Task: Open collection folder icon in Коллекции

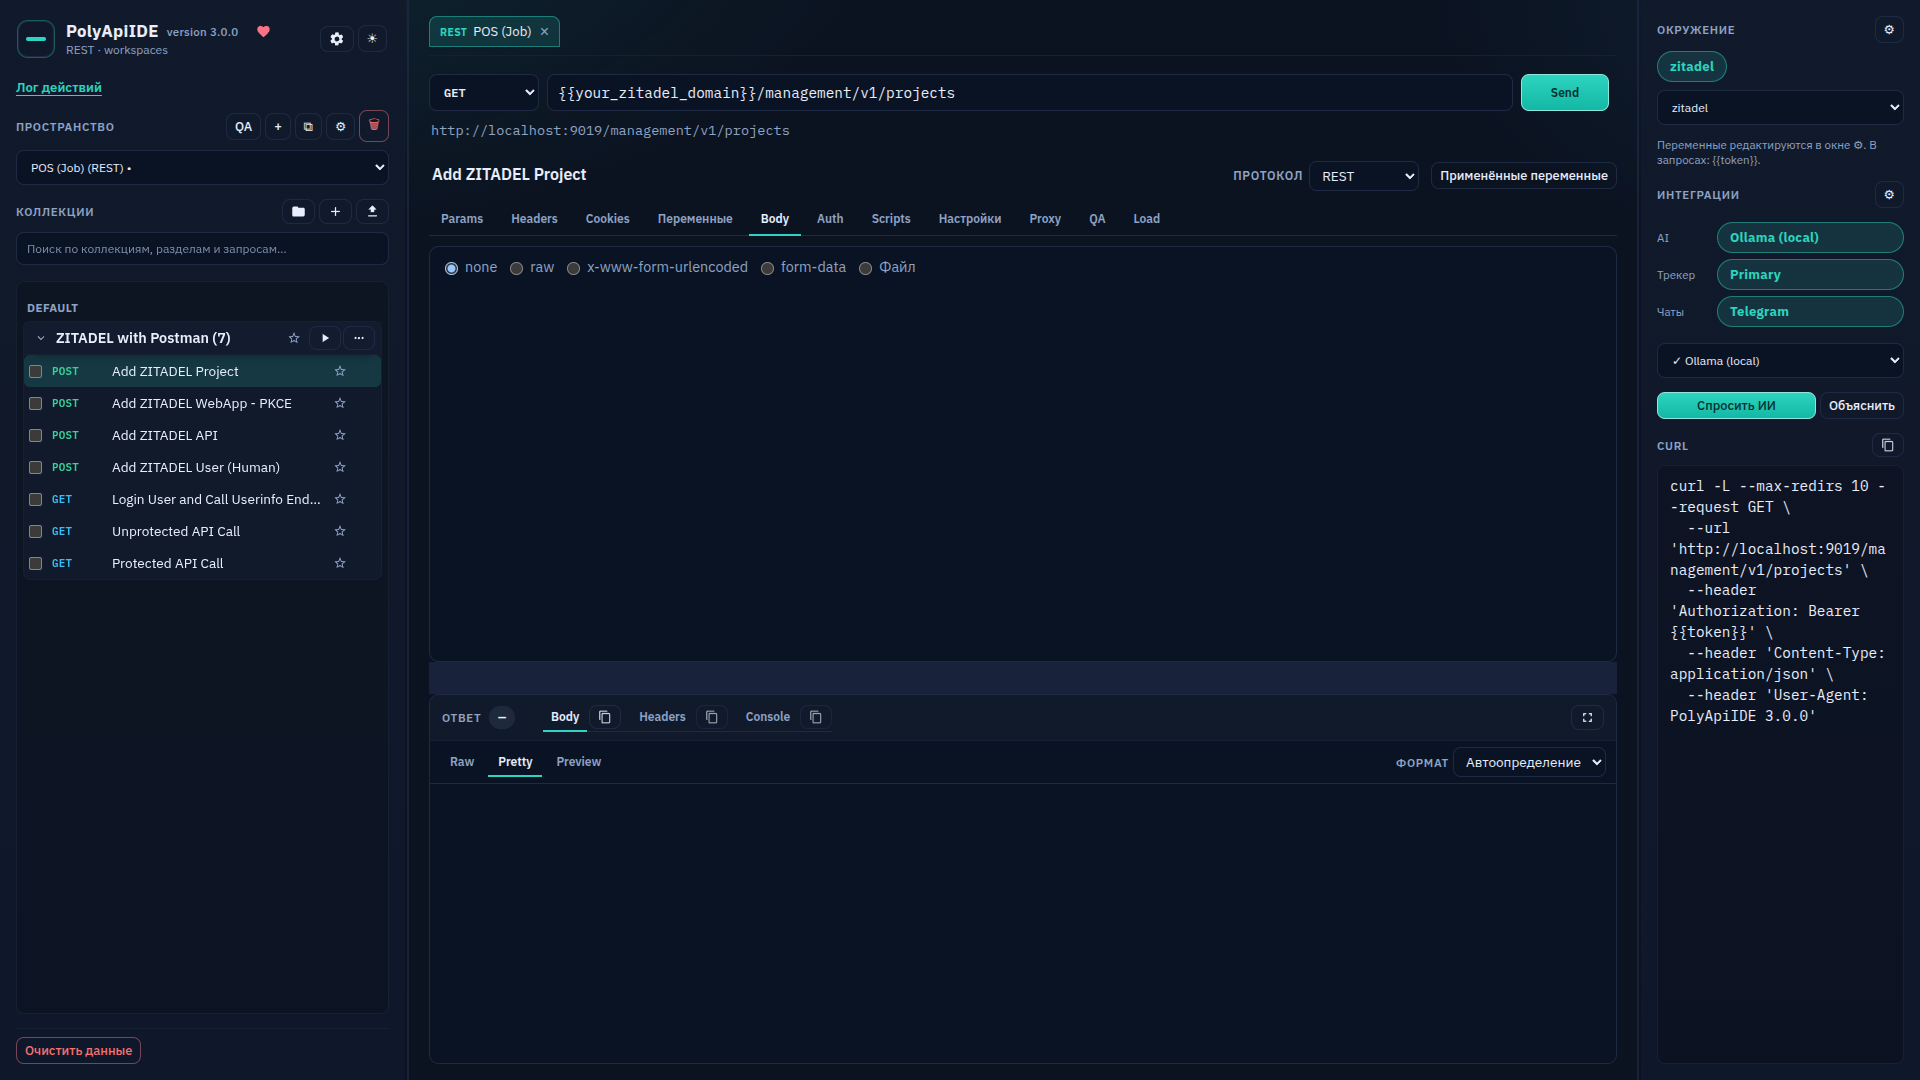Action: (x=298, y=212)
